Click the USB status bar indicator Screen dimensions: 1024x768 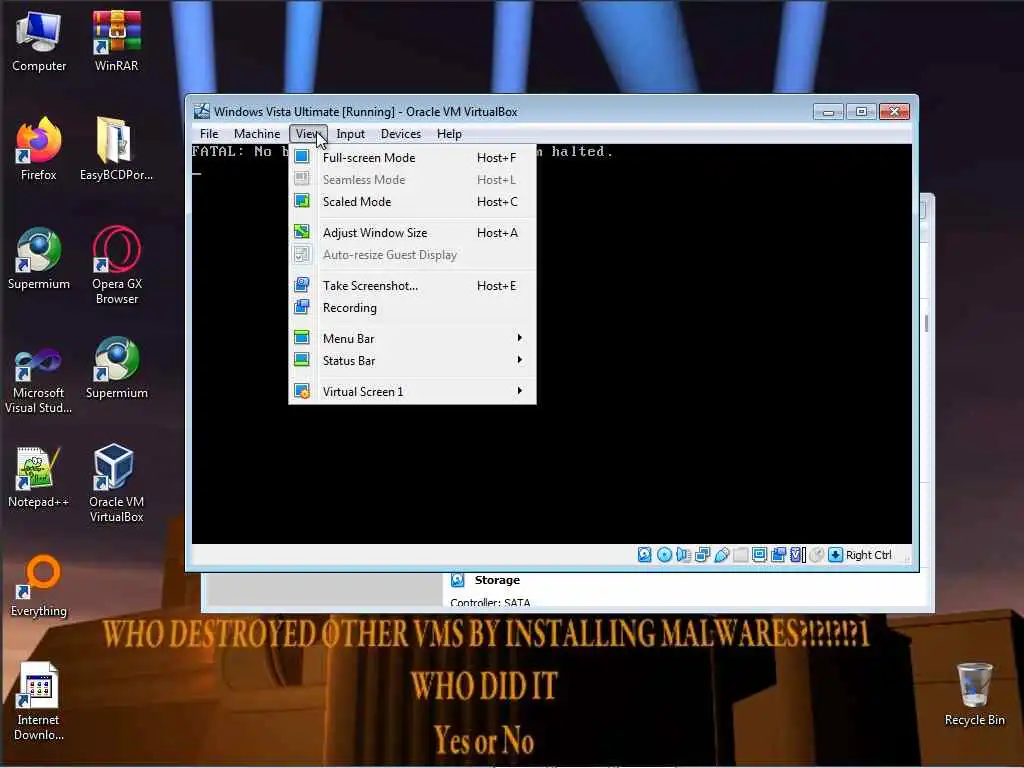[722, 555]
